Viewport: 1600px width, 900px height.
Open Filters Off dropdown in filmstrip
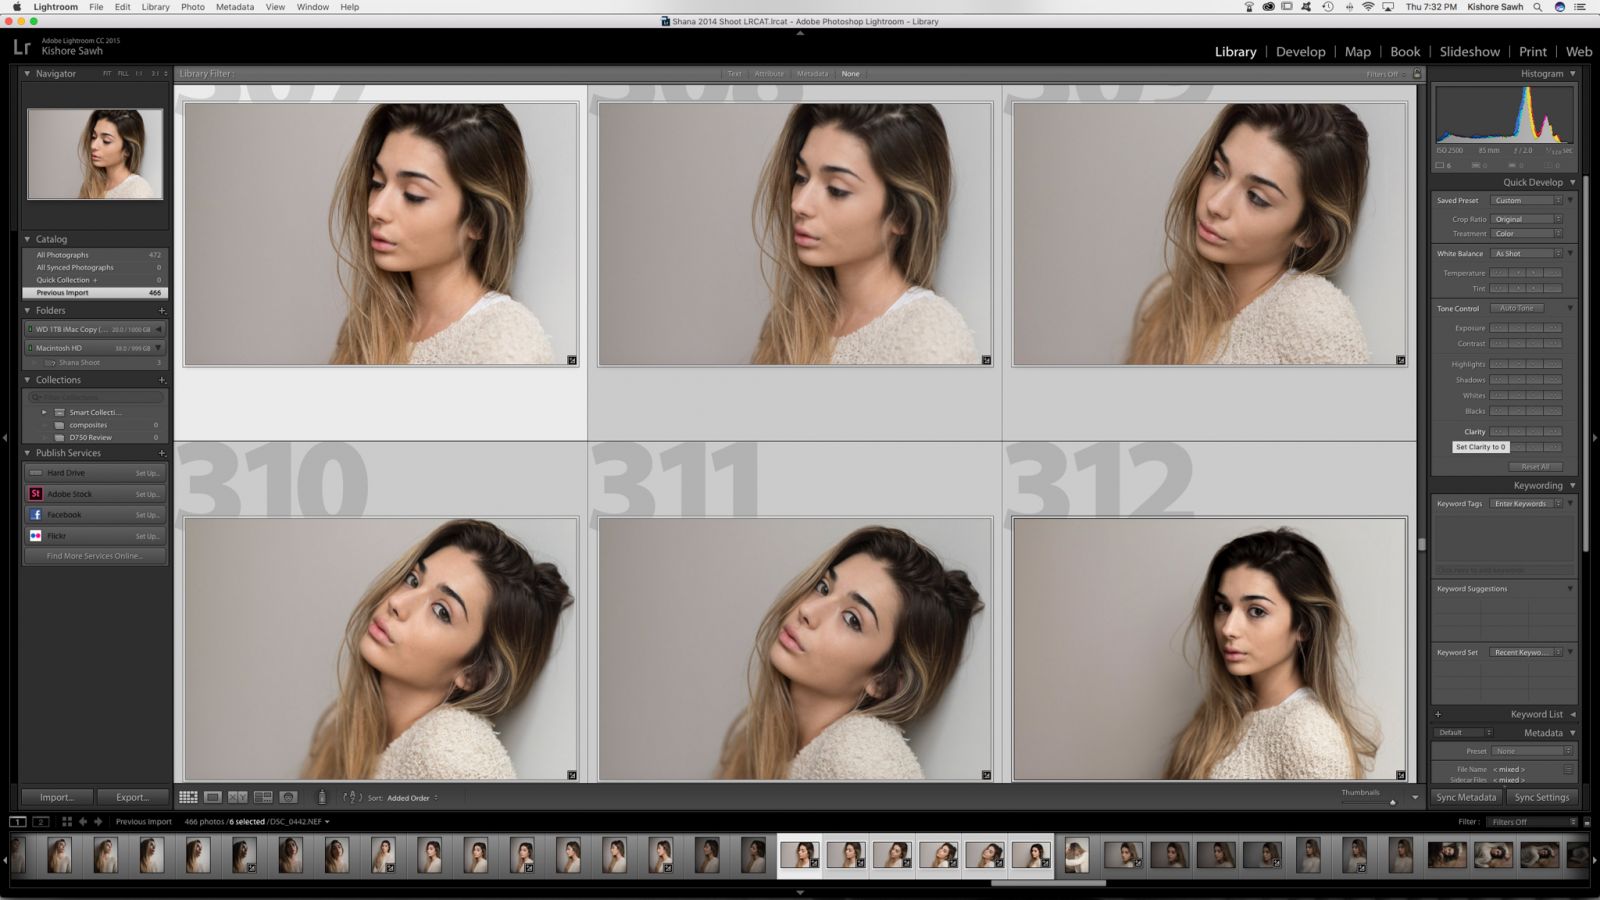(1531, 822)
